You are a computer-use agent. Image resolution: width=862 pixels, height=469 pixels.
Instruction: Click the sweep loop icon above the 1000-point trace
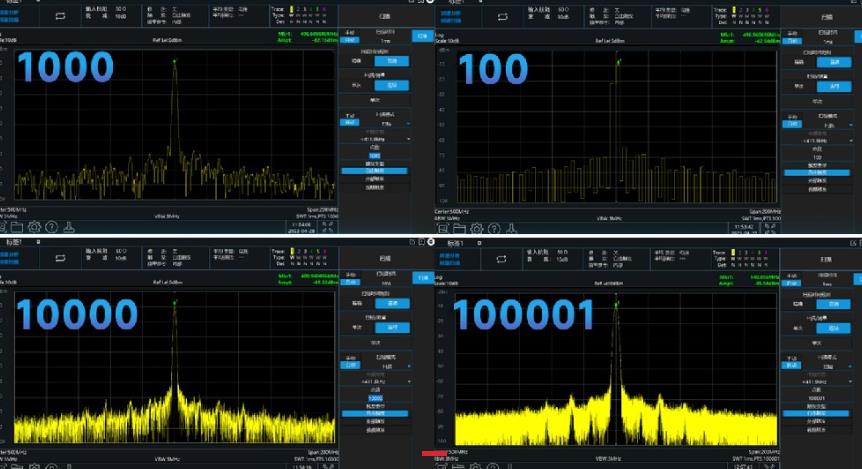[x=59, y=16]
